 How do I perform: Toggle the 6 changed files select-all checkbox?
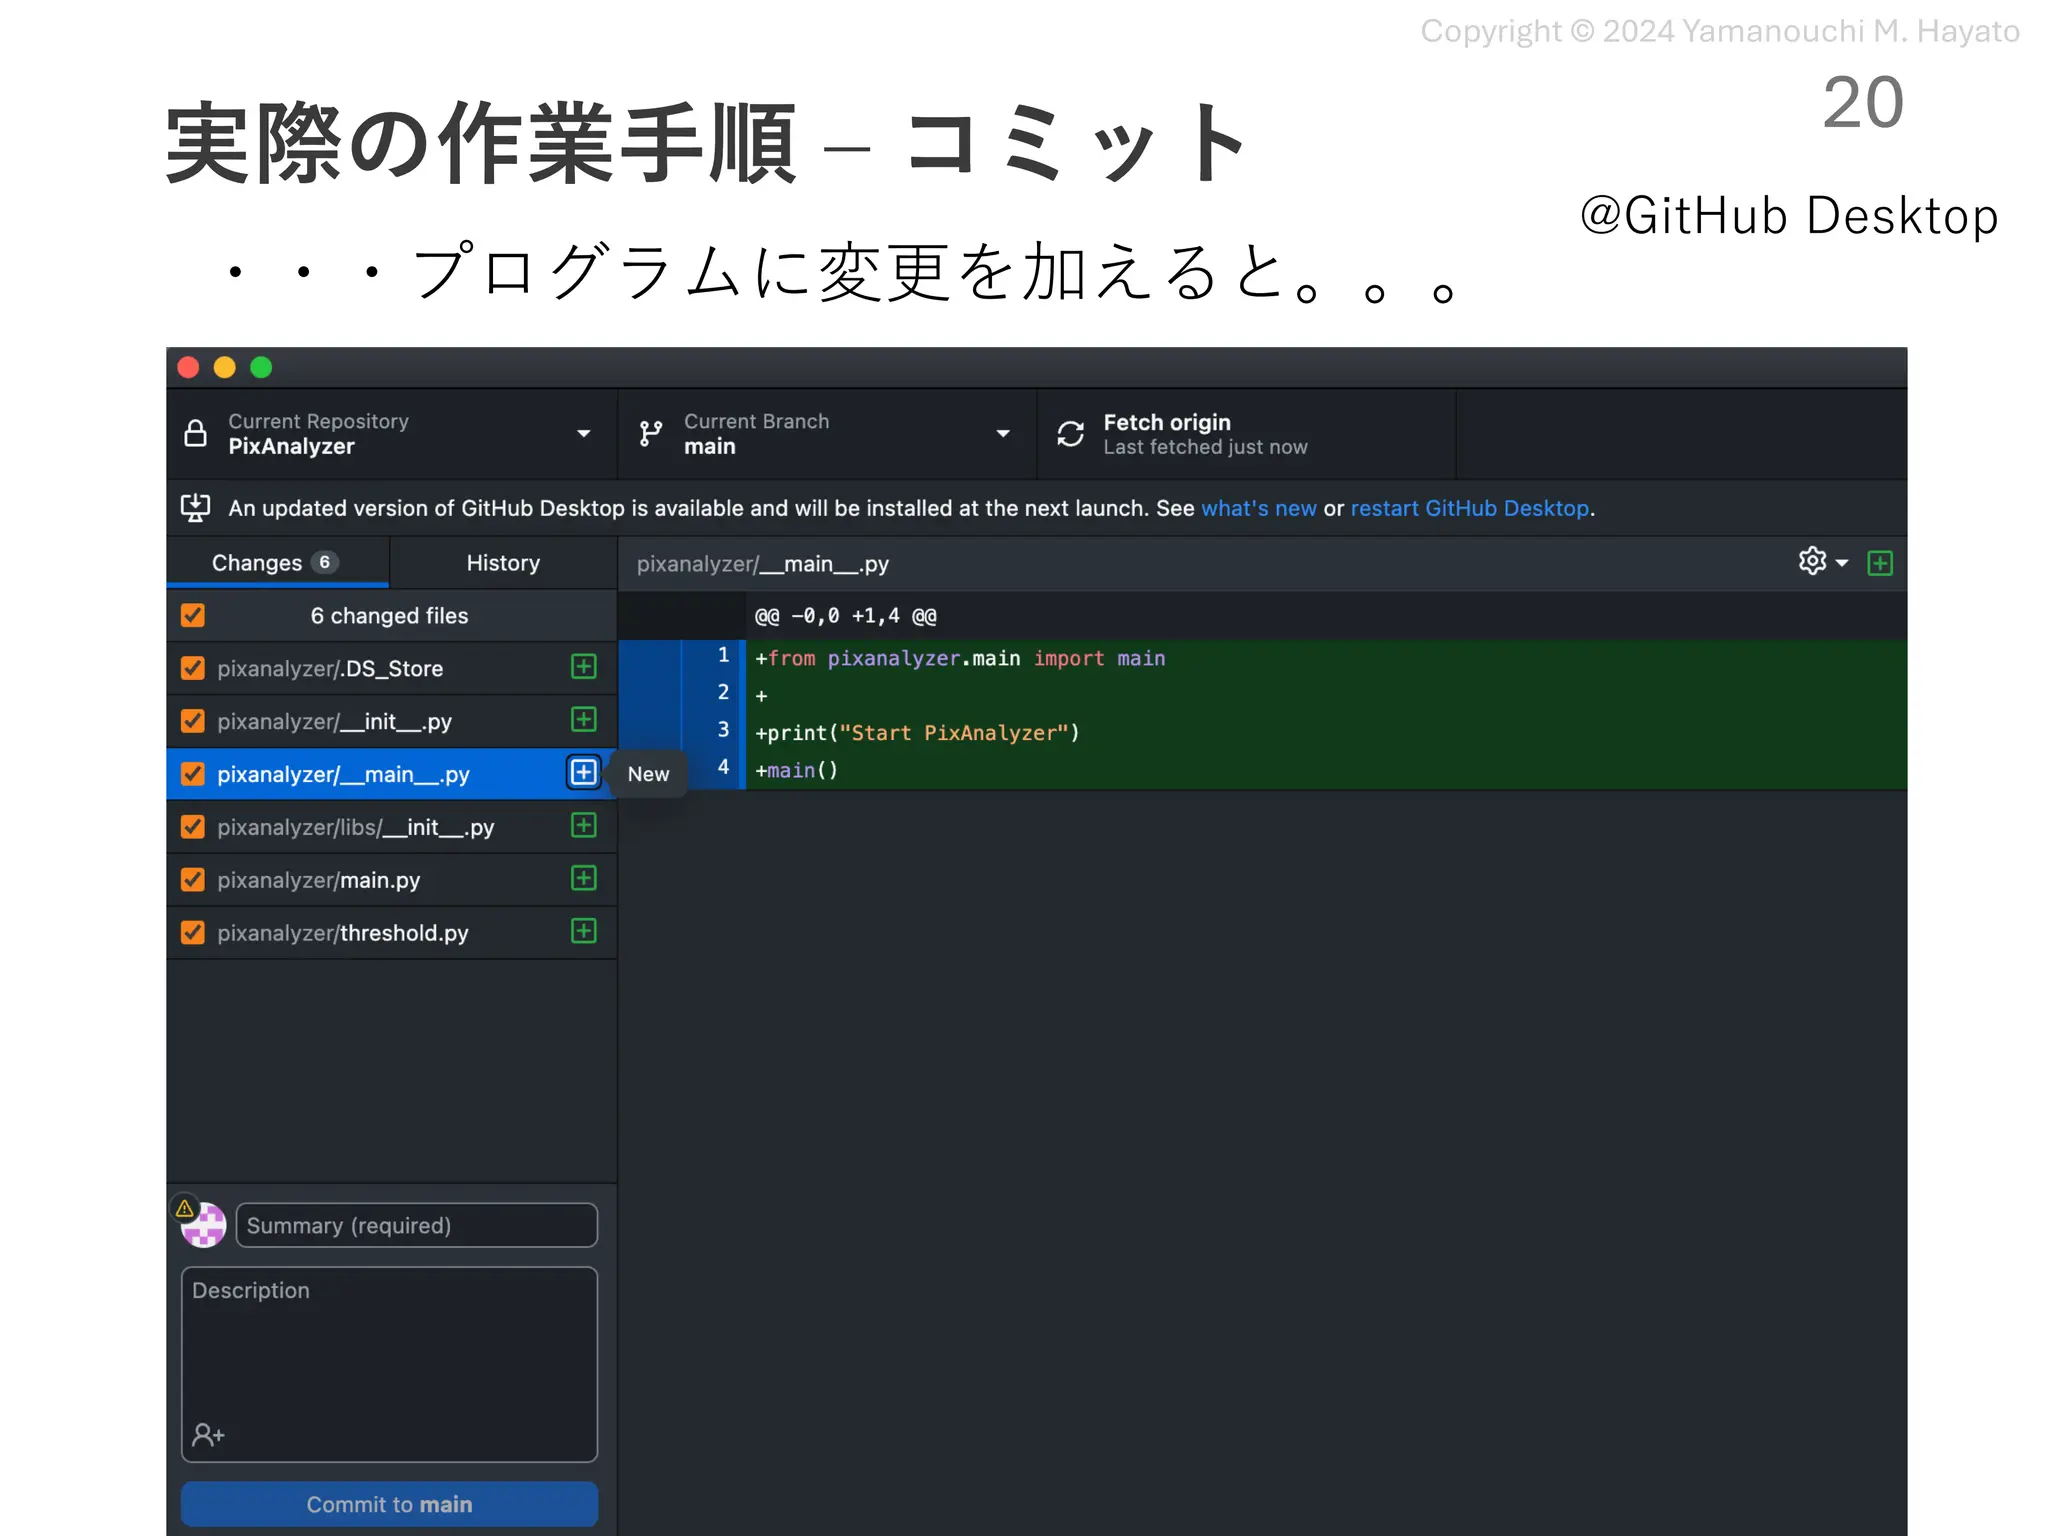[x=193, y=615]
